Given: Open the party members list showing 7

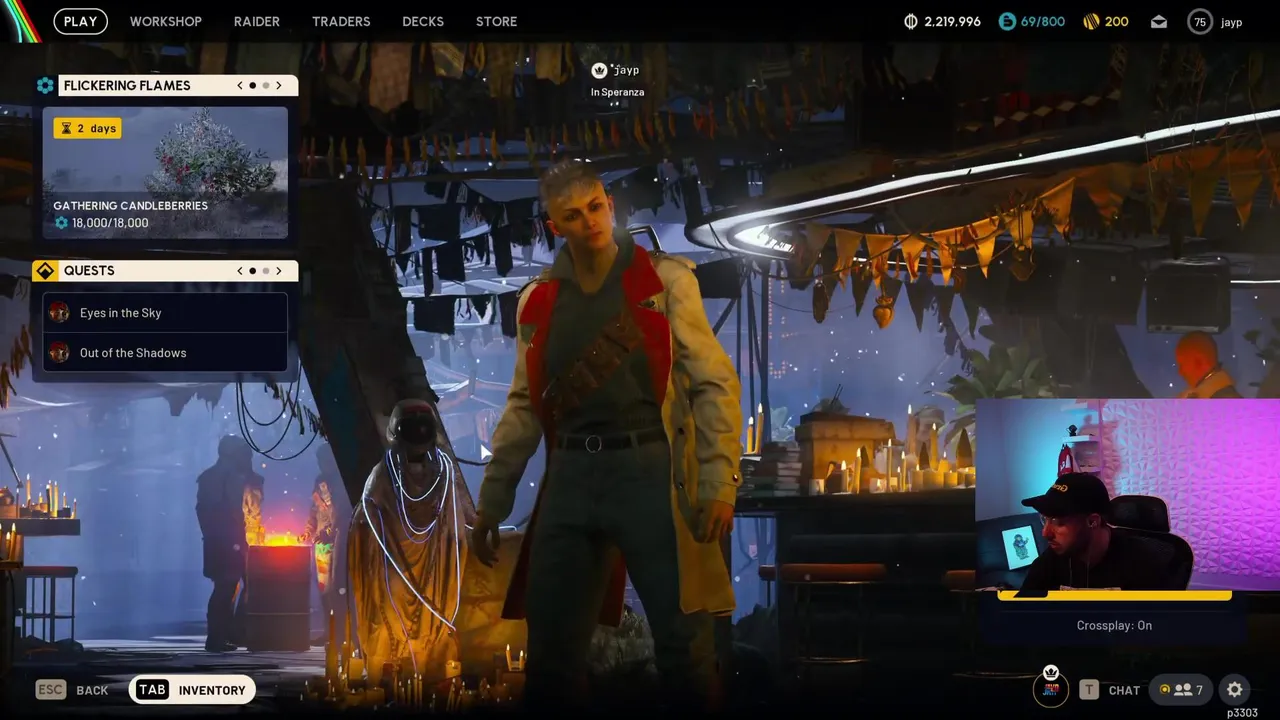Looking at the screenshot, I should tap(1181, 690).
